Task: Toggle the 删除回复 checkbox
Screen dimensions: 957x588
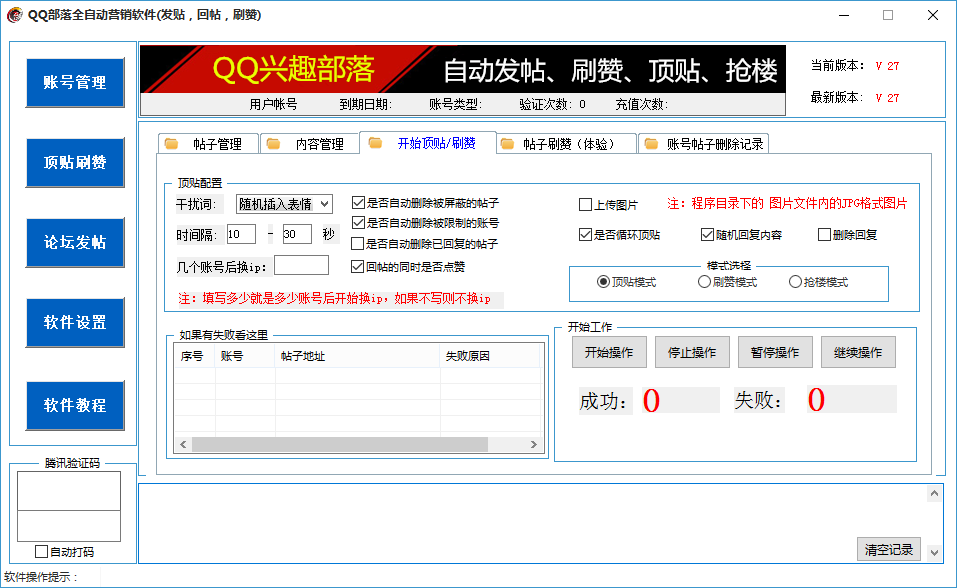Action: pyautogui.click(x=825, y=235)
